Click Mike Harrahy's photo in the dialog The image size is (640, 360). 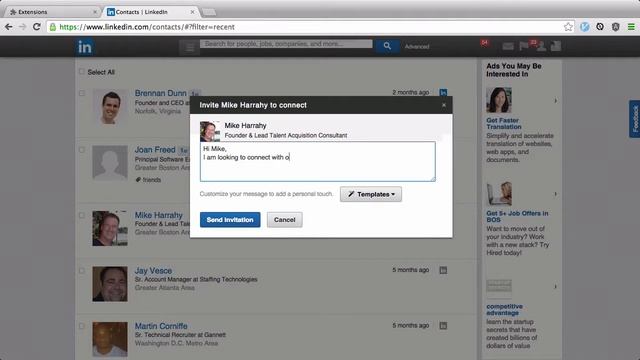(209, 131)
